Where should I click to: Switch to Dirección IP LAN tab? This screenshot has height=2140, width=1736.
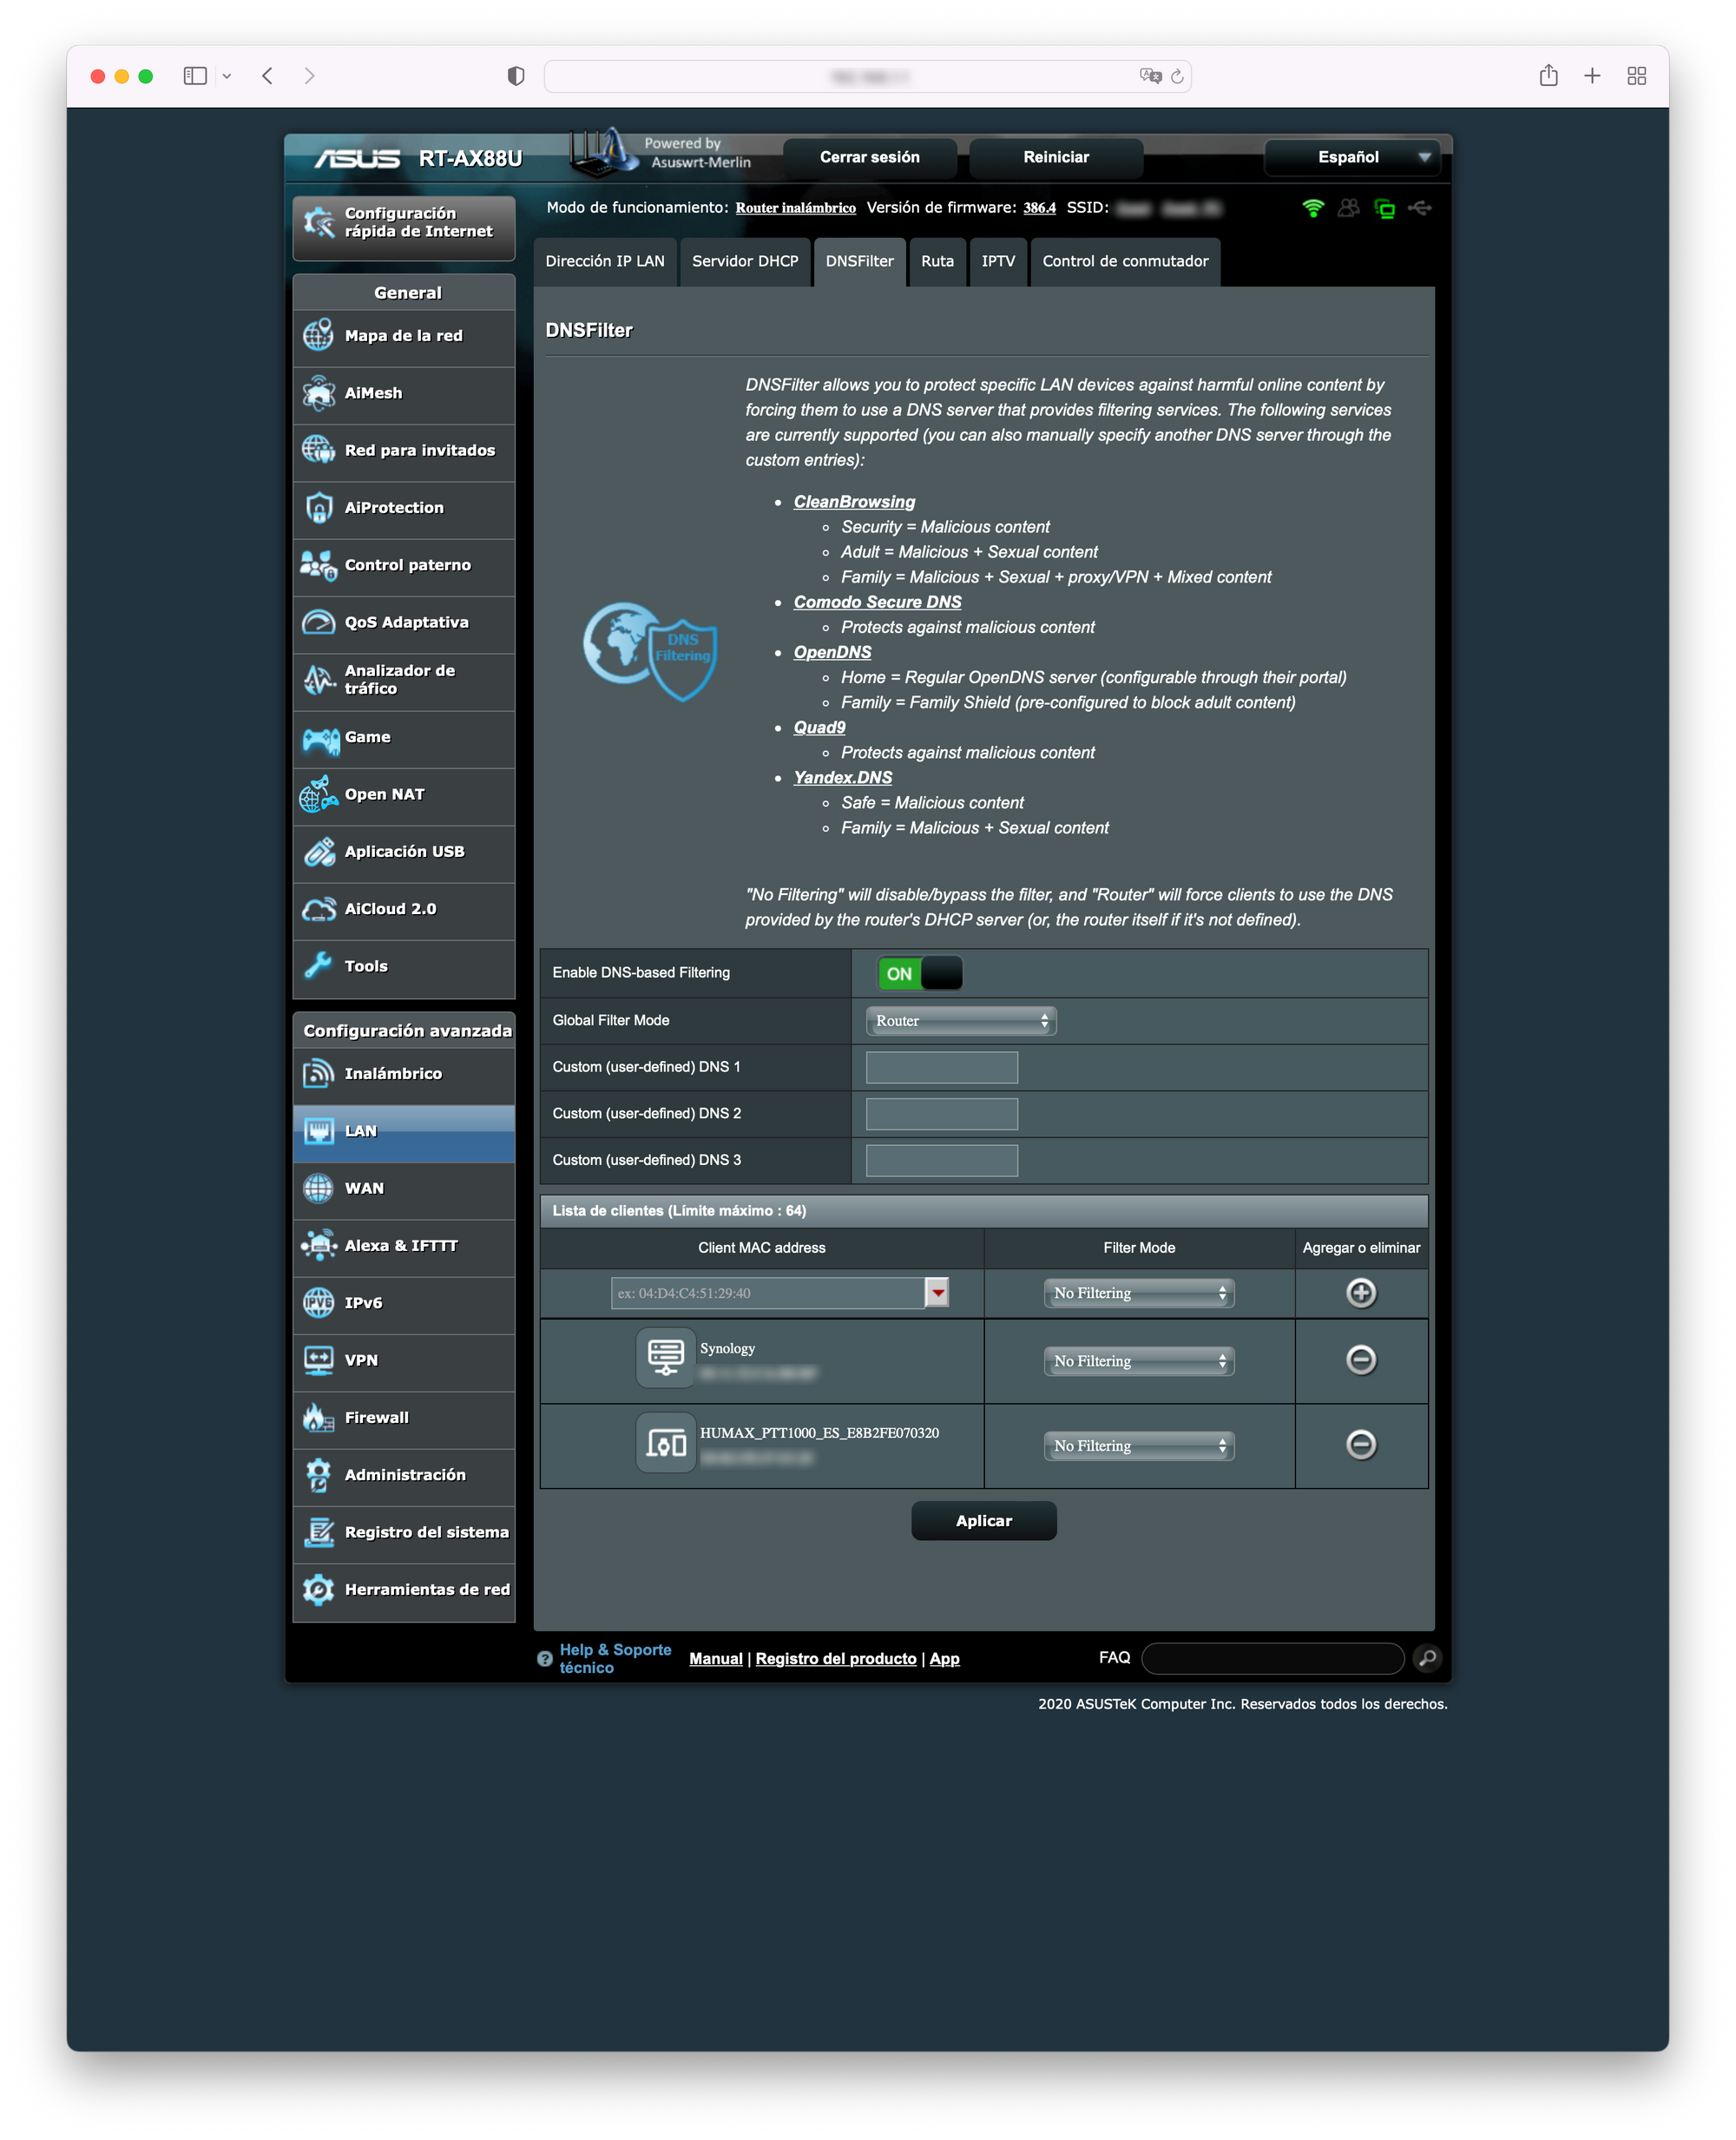point(605,262)
